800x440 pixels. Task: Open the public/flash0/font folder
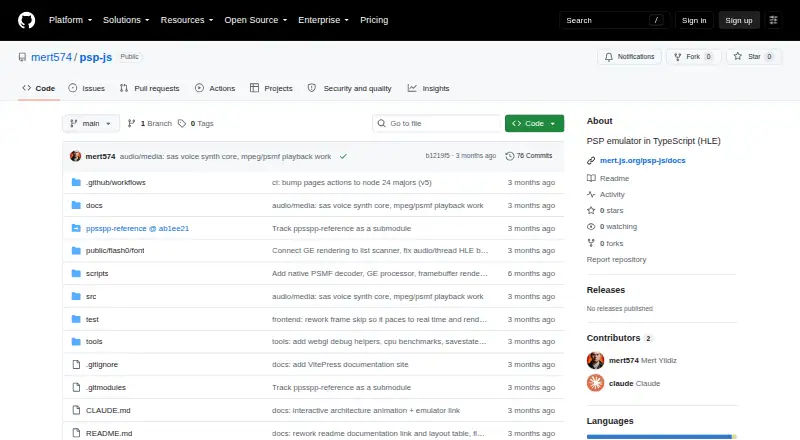(115, 251)
